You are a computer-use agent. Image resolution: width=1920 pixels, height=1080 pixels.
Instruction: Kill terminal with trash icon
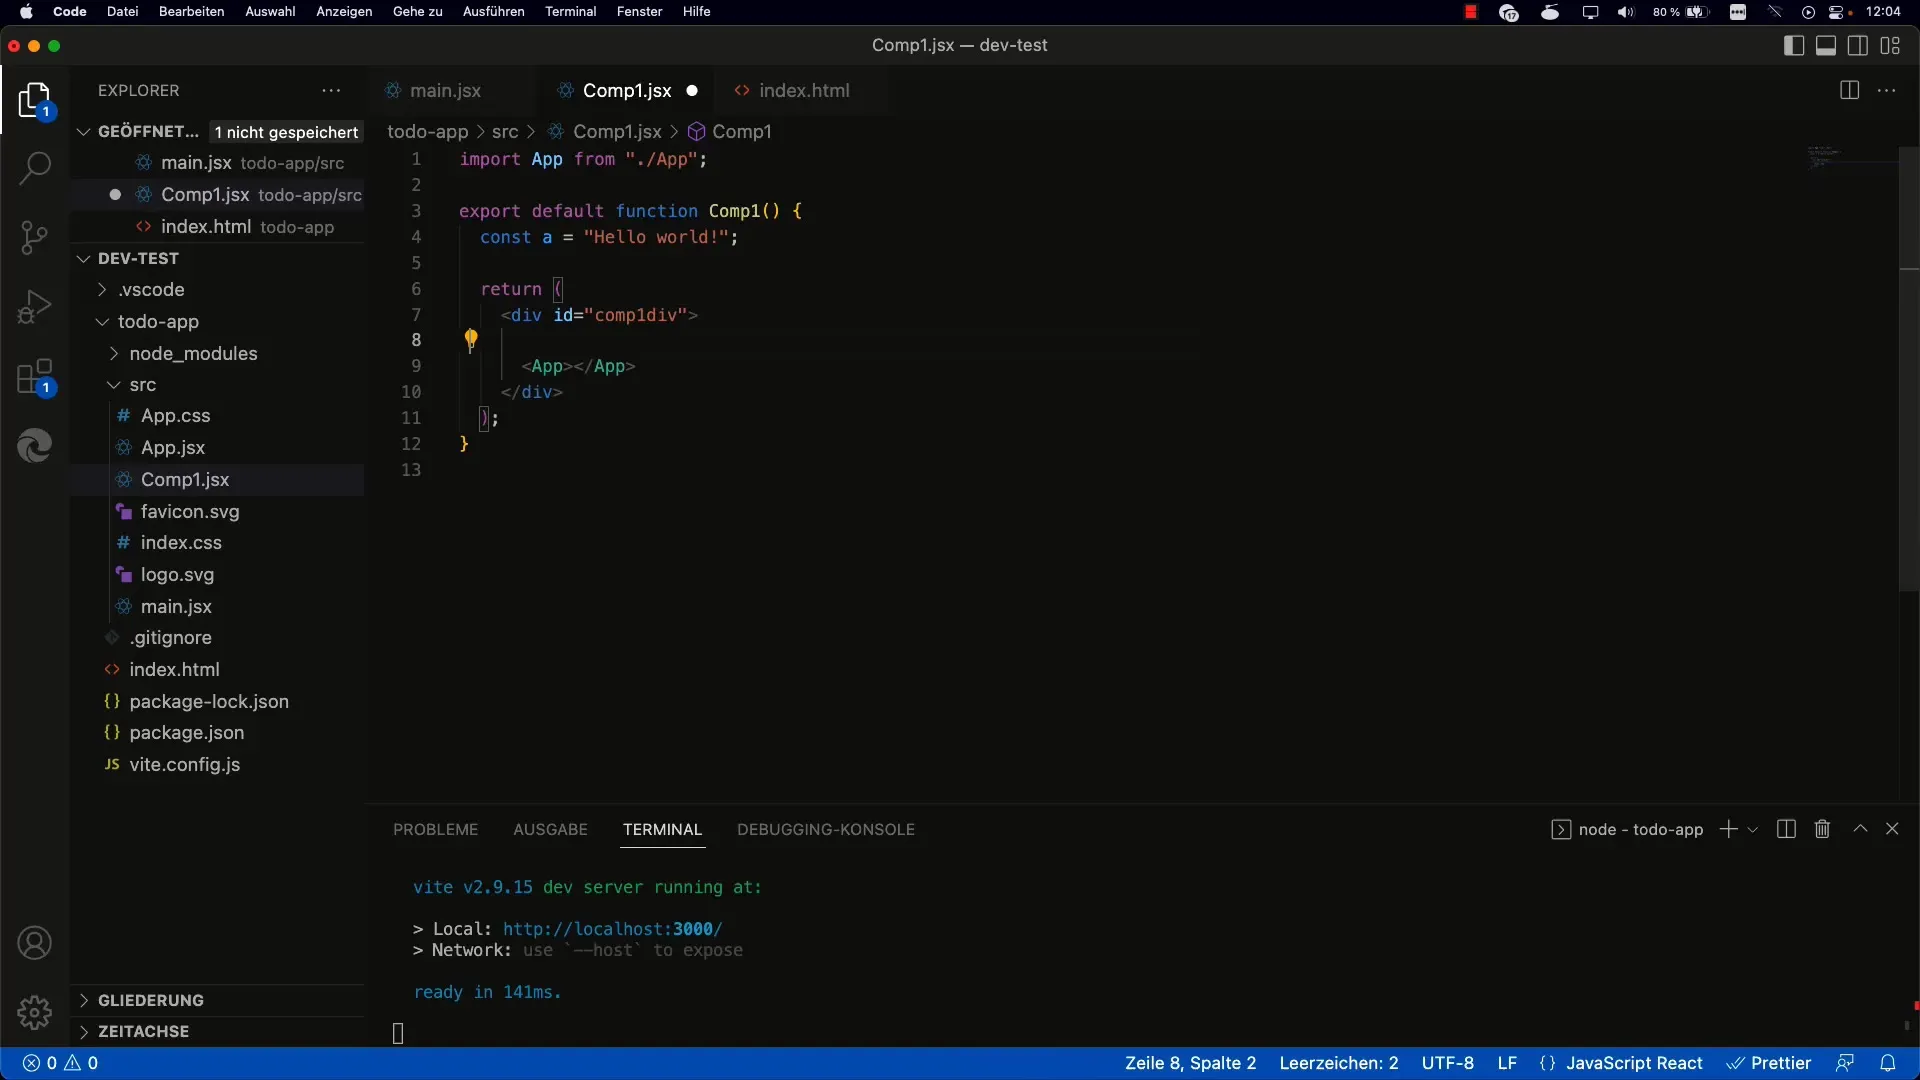[x=1822, y=829]
